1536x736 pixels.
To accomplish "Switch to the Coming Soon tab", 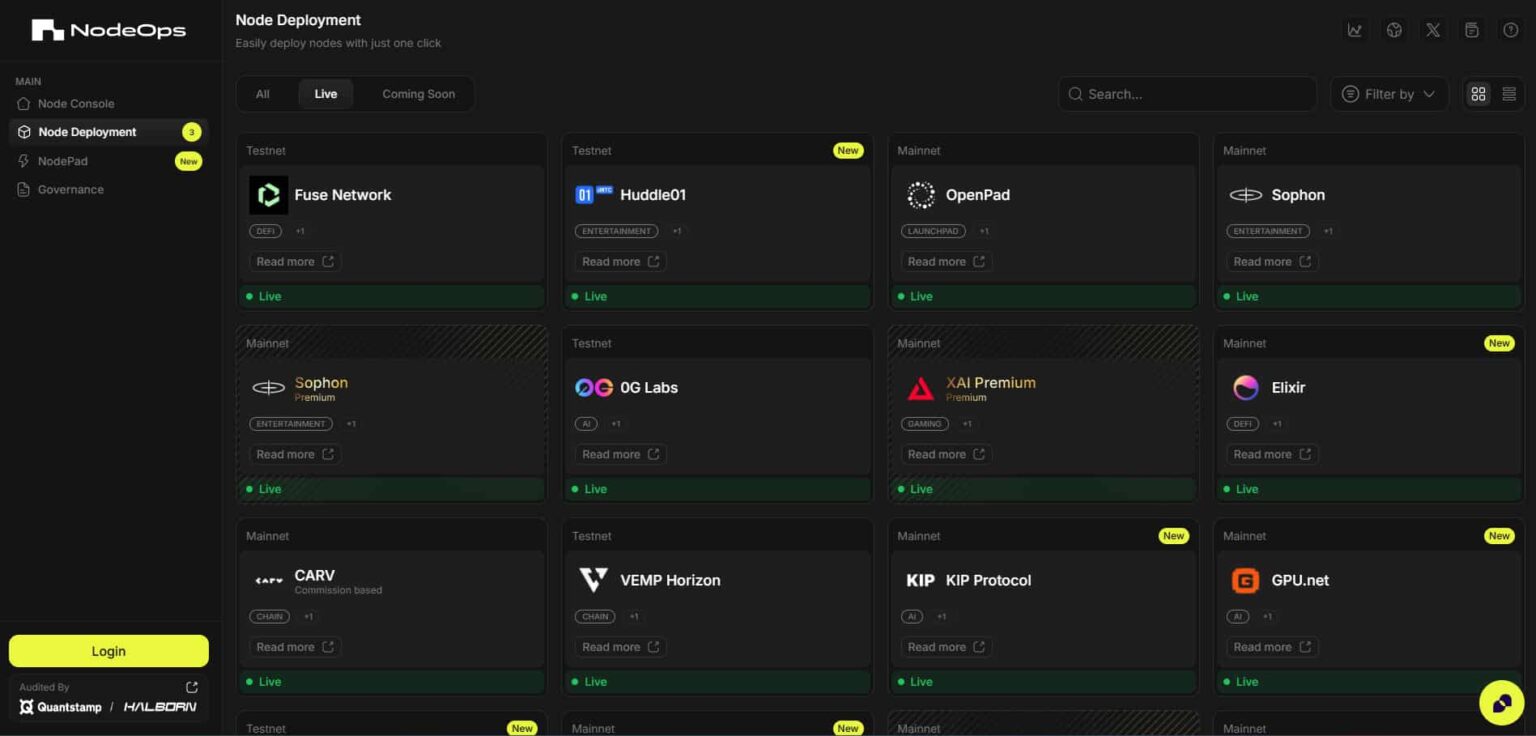I will coord(418,93).
